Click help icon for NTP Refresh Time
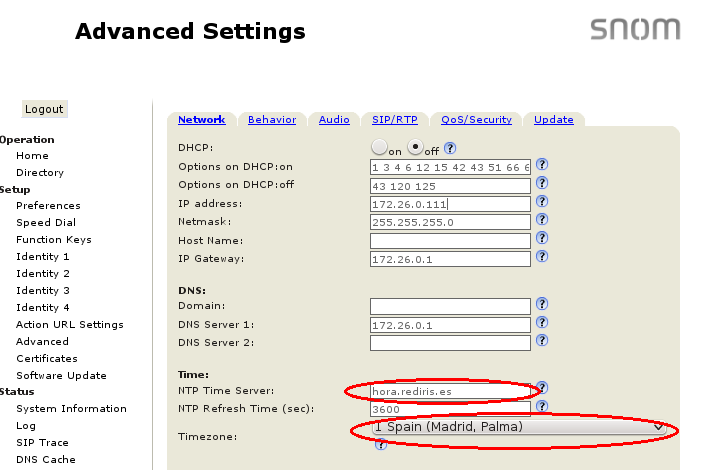The height and width of the screenshot is (470, 714). coord(542,407)
